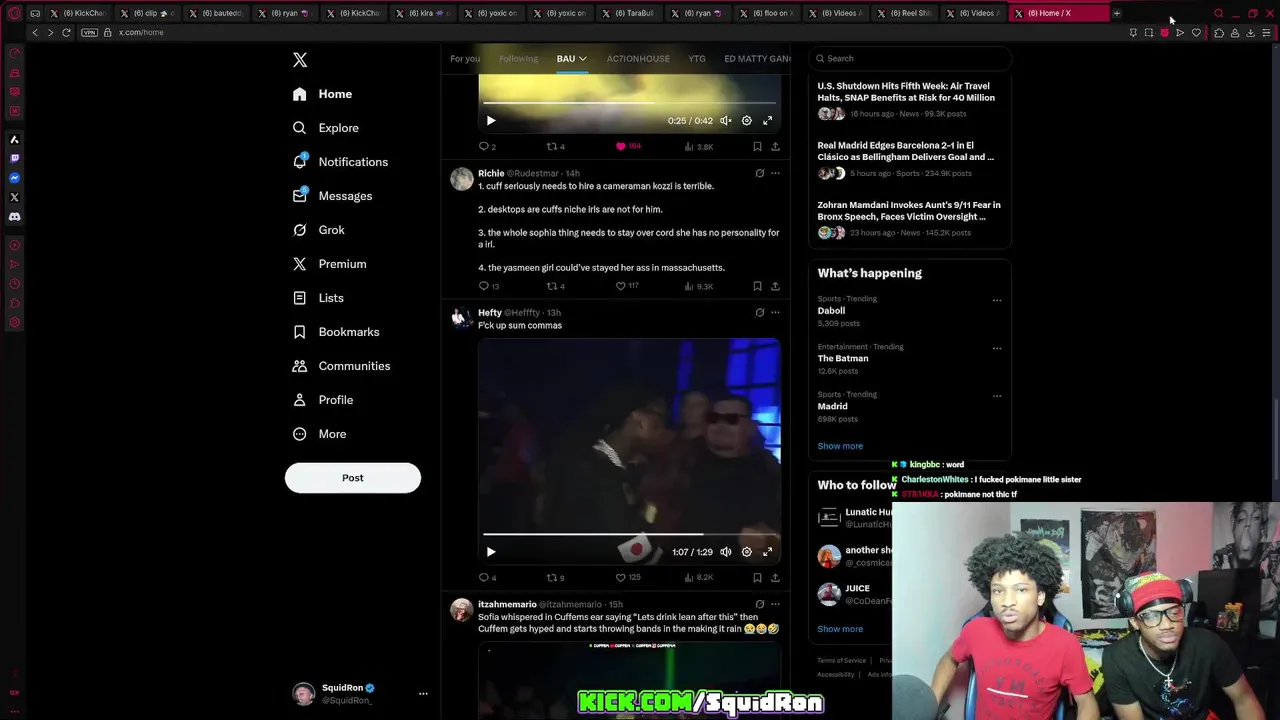Go back in browser
This screenshot has height=720, width=1280.
pos(35,32)
